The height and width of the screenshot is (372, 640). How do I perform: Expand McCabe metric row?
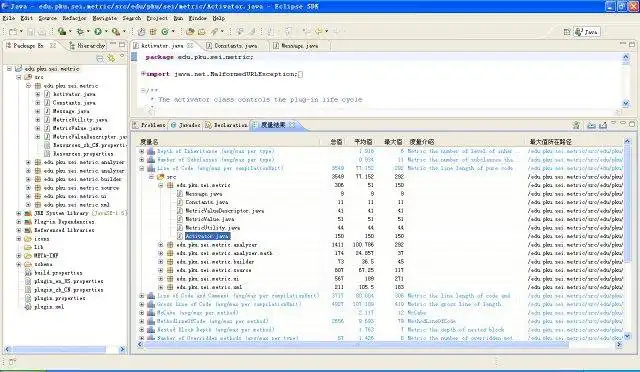tap(142, 313)
